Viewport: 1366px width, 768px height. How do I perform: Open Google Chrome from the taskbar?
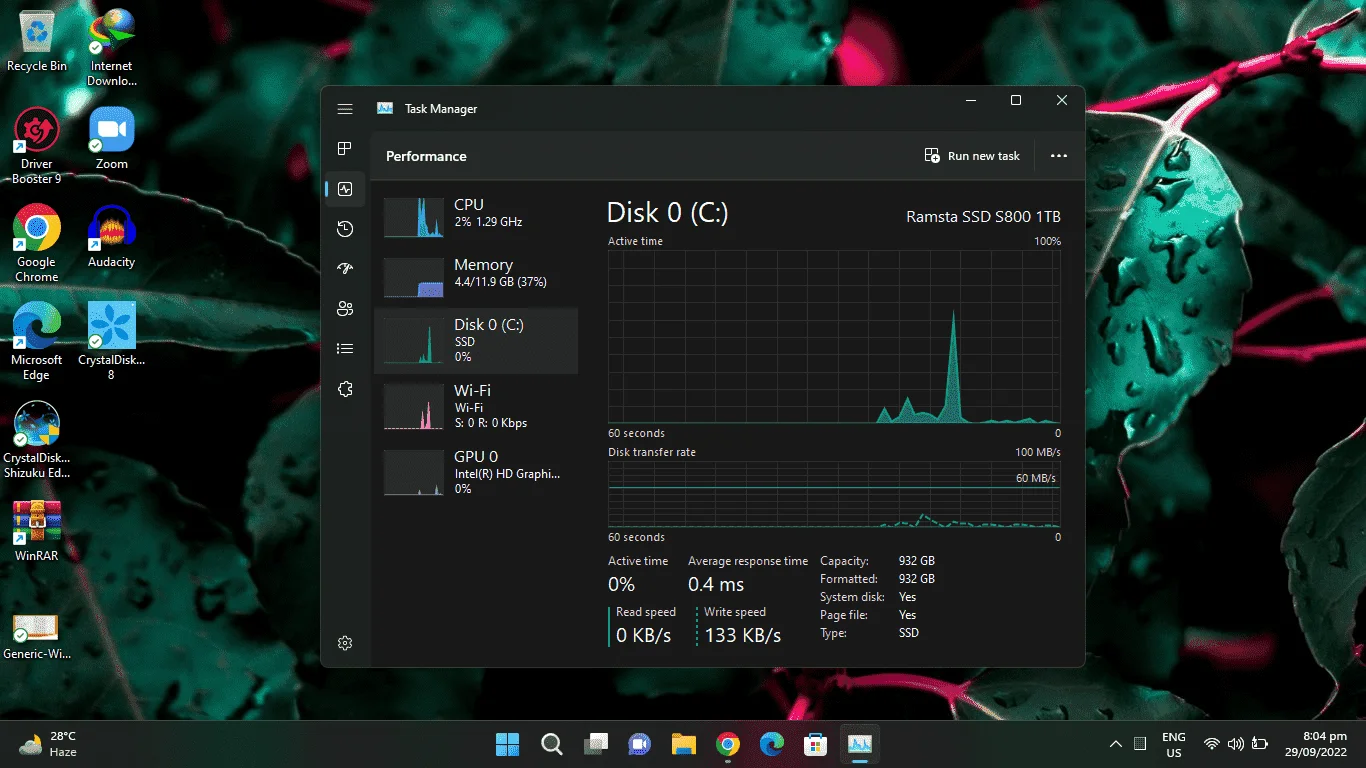click(728, 744)
